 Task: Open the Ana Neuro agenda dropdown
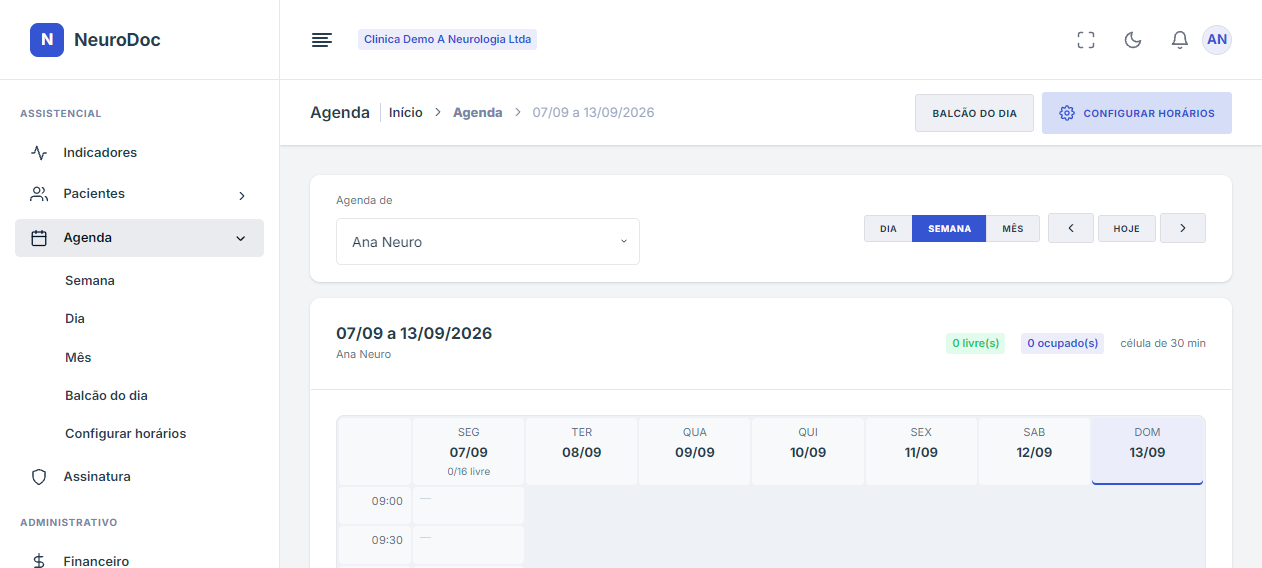tap(488, 242)
